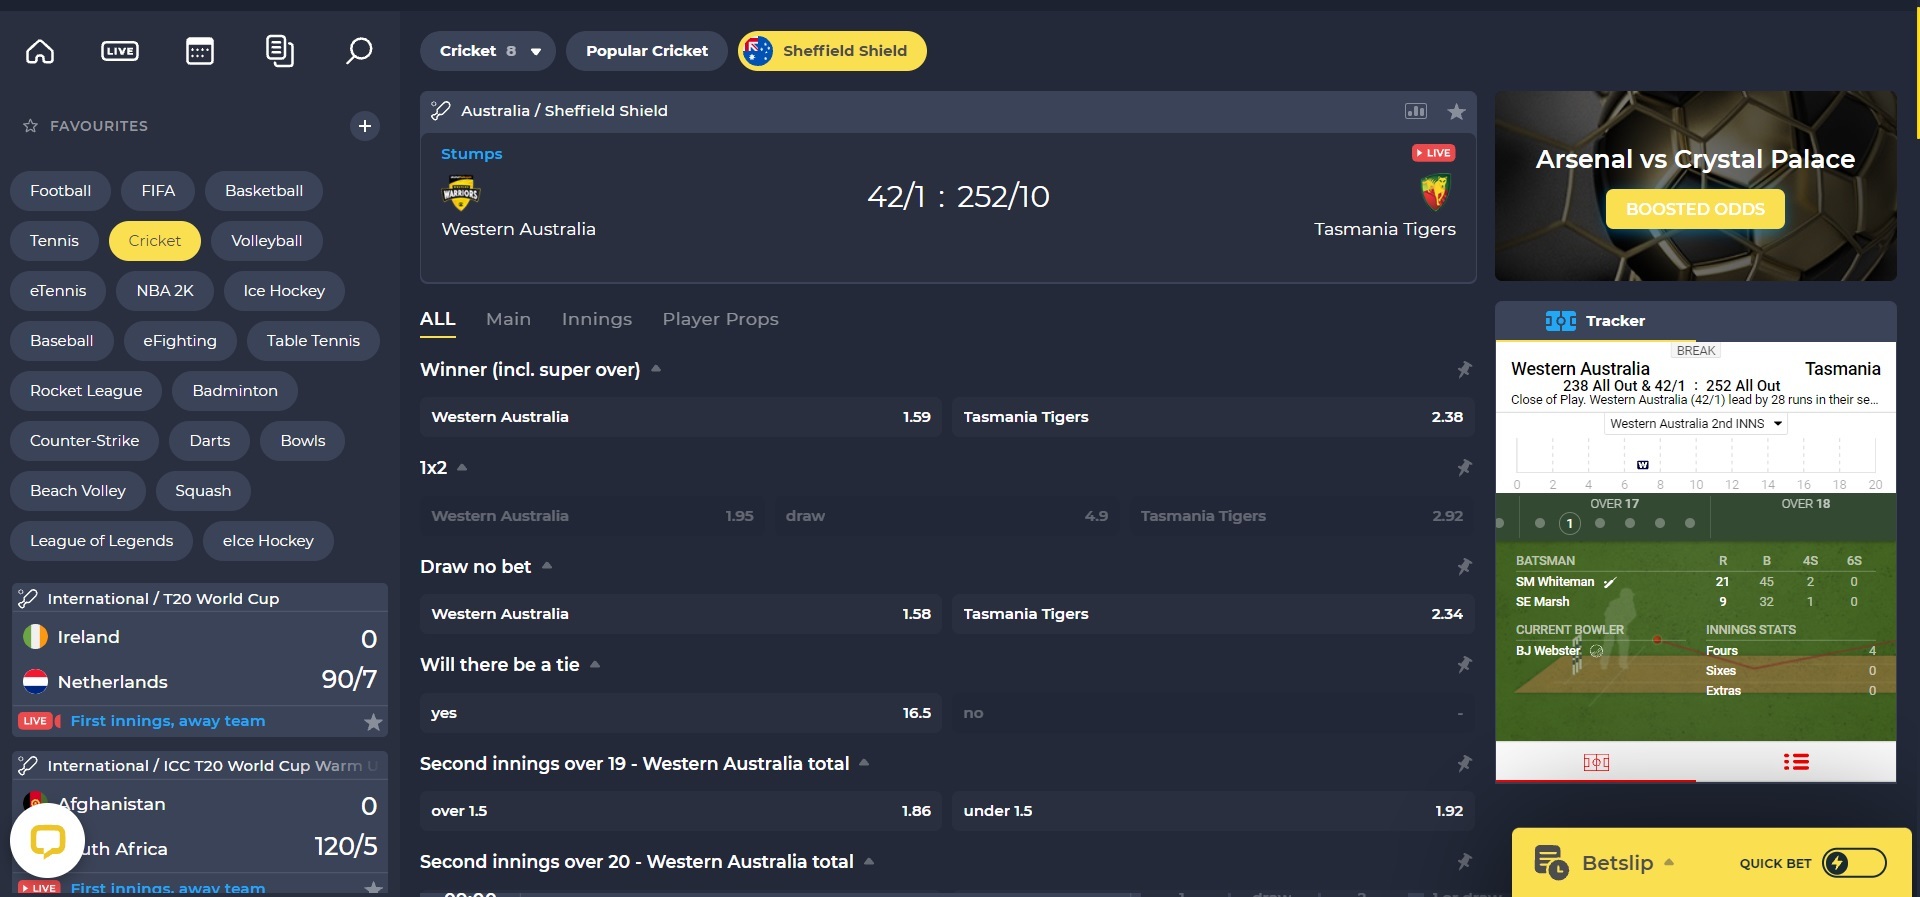
Task: Bet over 1.5 at 1.86
Action: [x=681, y=811]
